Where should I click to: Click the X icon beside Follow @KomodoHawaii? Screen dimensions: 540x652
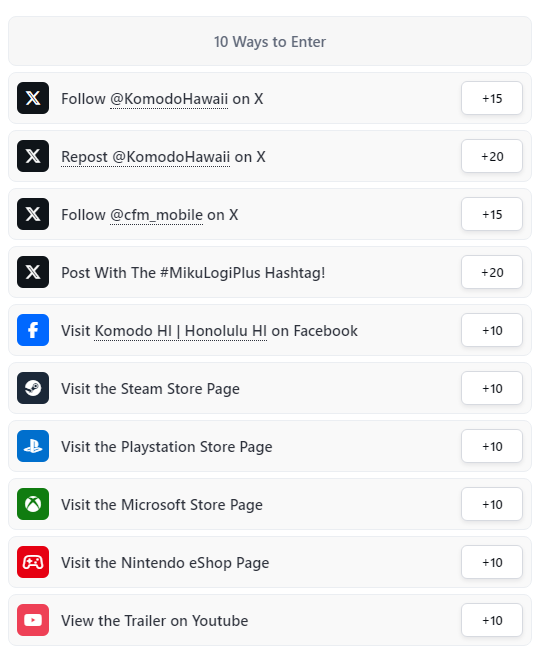(x=33, y=98)
